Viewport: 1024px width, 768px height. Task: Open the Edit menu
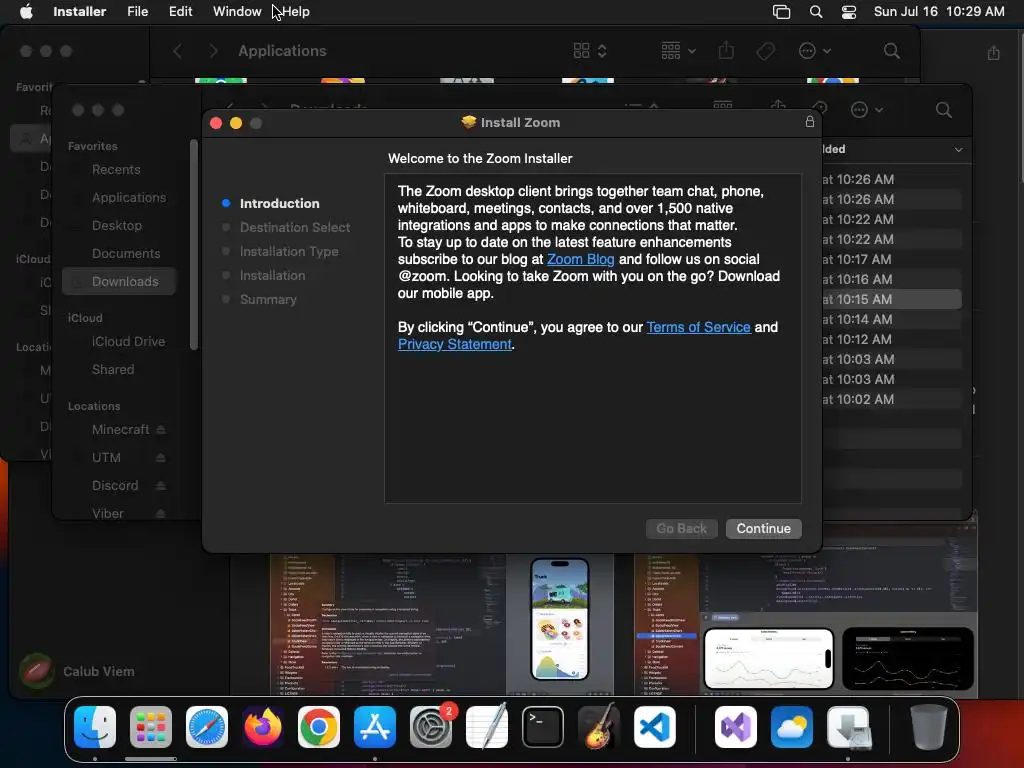[180, 12]
